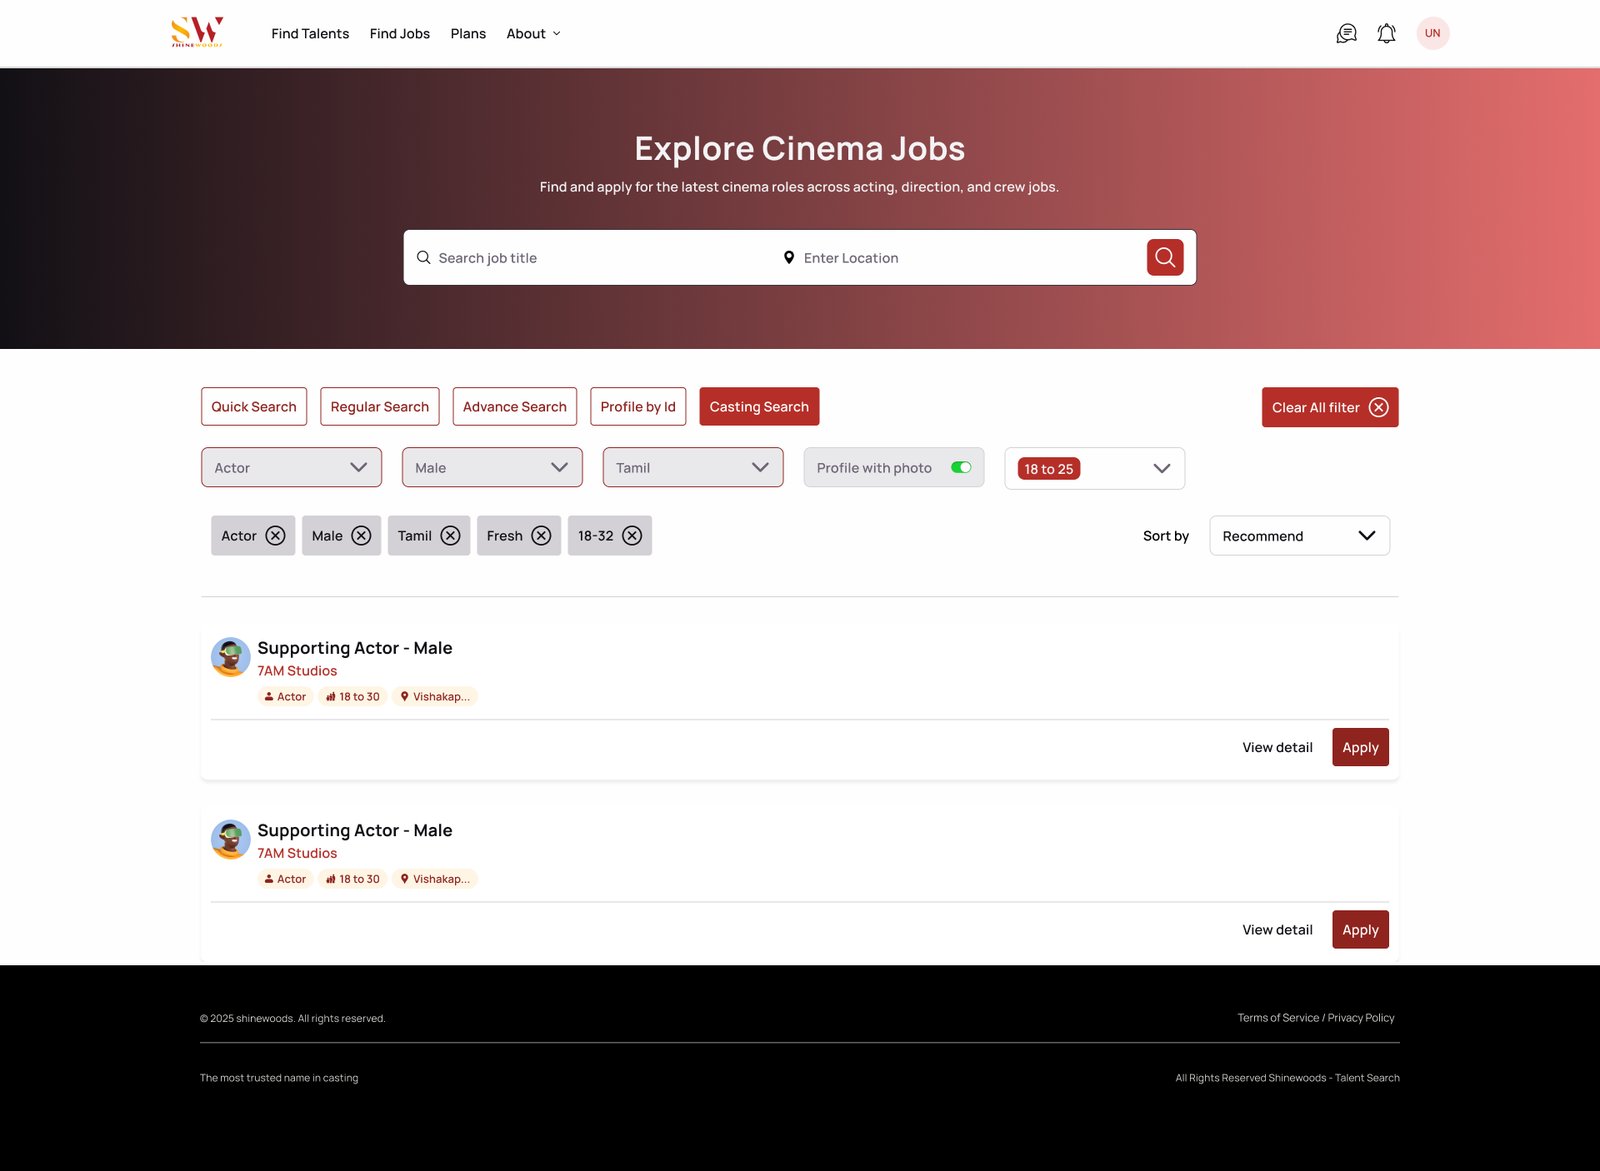Click the 18 to 30 tag in the first card
This screenshot has width=1600, height=1171.
[353, 697]
